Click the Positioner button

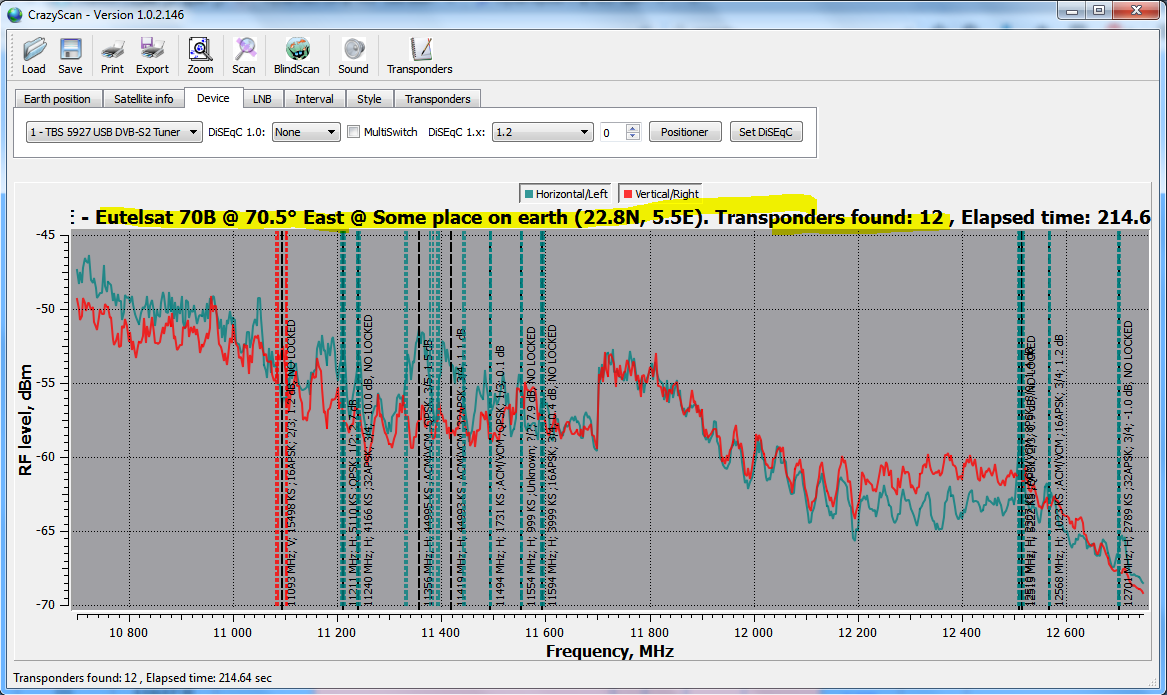685,132
